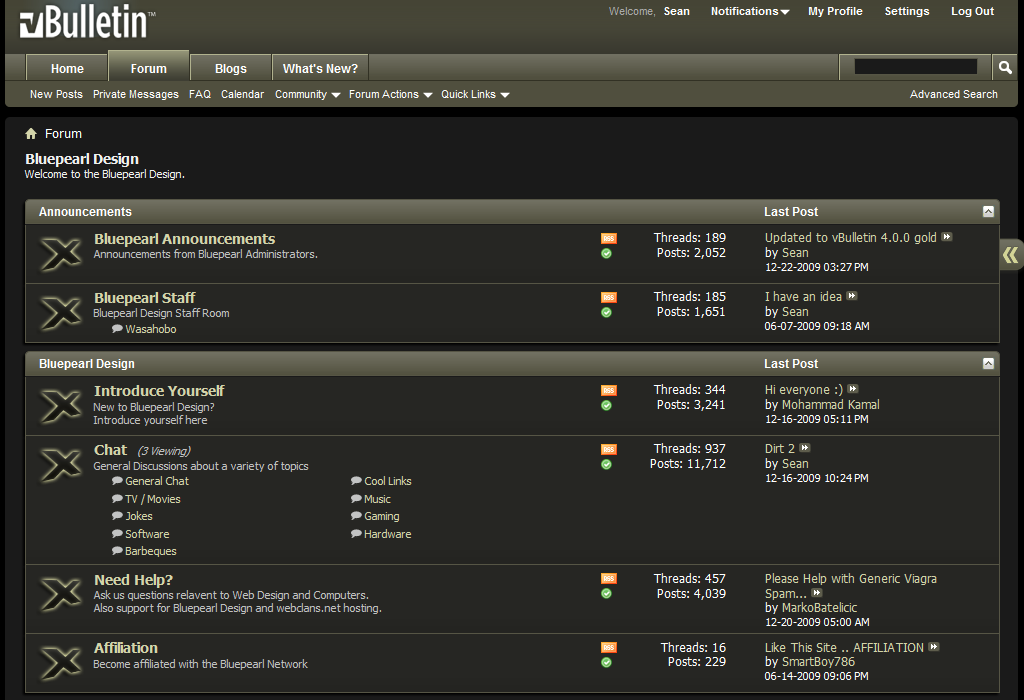Click forum status icon beside Chat
1024x700 pixels.
click(x=61, y=464)
